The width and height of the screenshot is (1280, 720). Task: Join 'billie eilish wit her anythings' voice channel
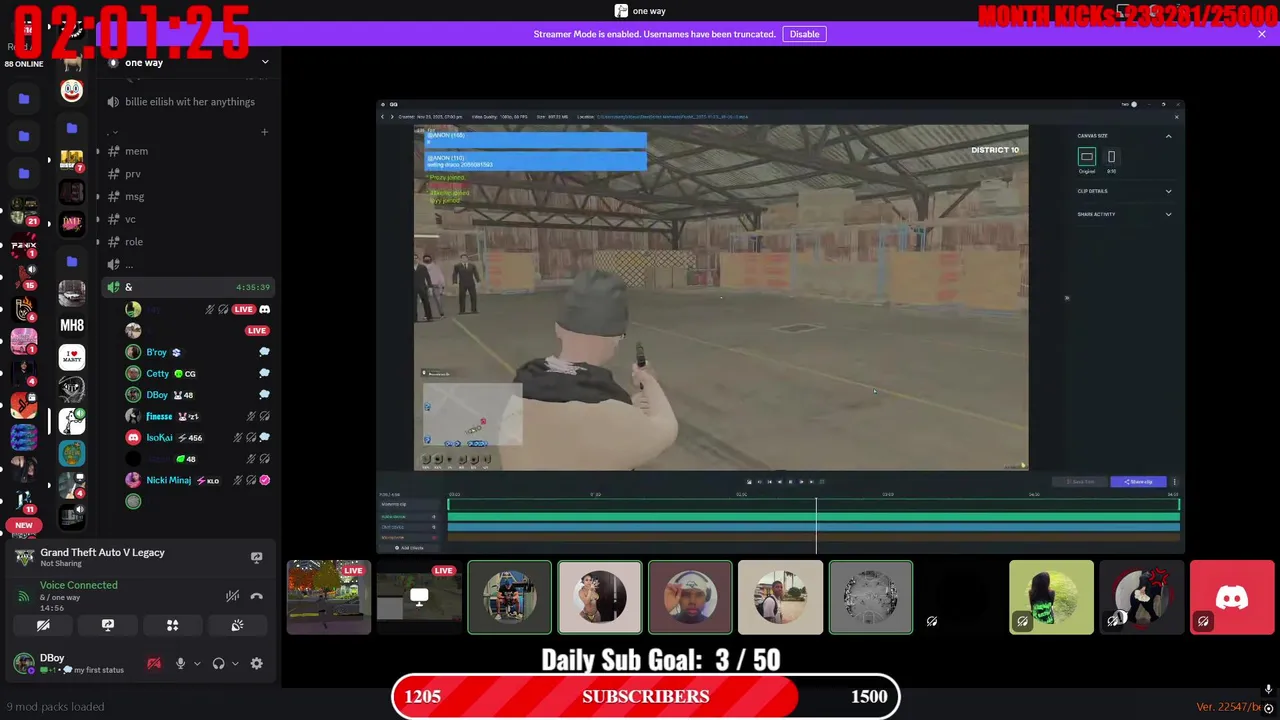[188, 102]
